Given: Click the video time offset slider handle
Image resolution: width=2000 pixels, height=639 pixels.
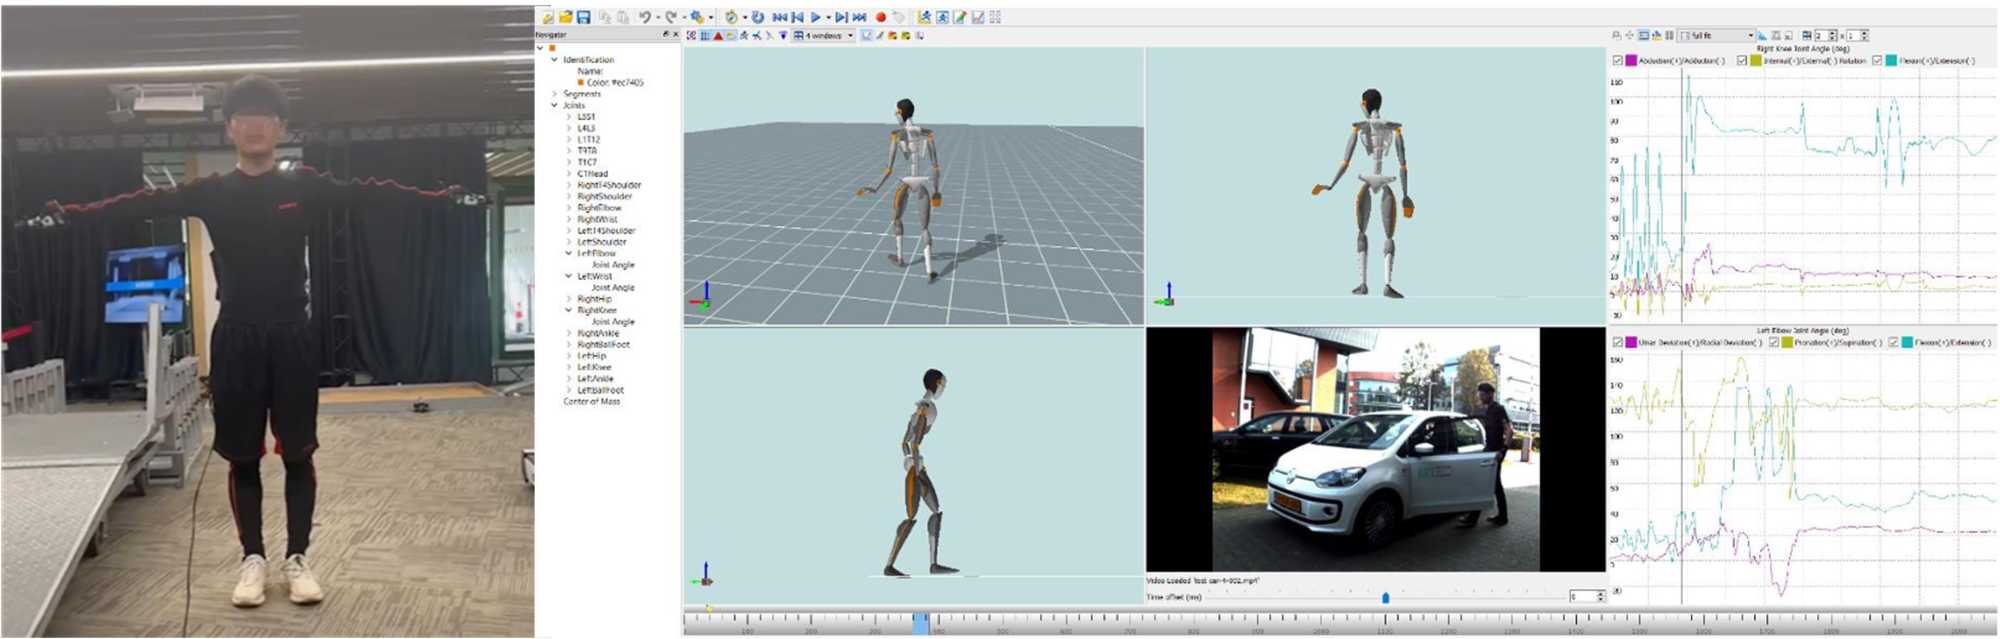Looking at the screenshot, I should coord(1385,598).
